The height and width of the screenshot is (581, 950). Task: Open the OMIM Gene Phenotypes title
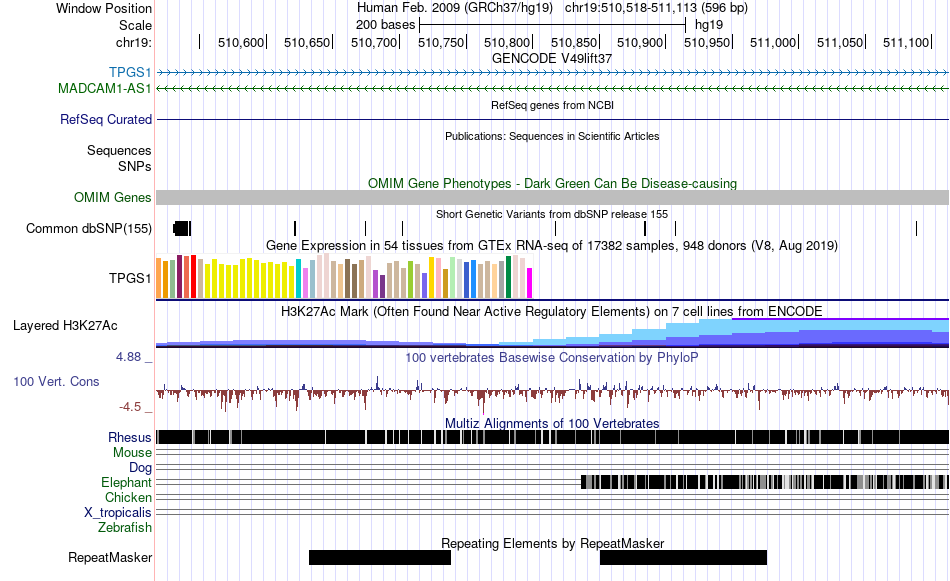[x=553, y=184]
